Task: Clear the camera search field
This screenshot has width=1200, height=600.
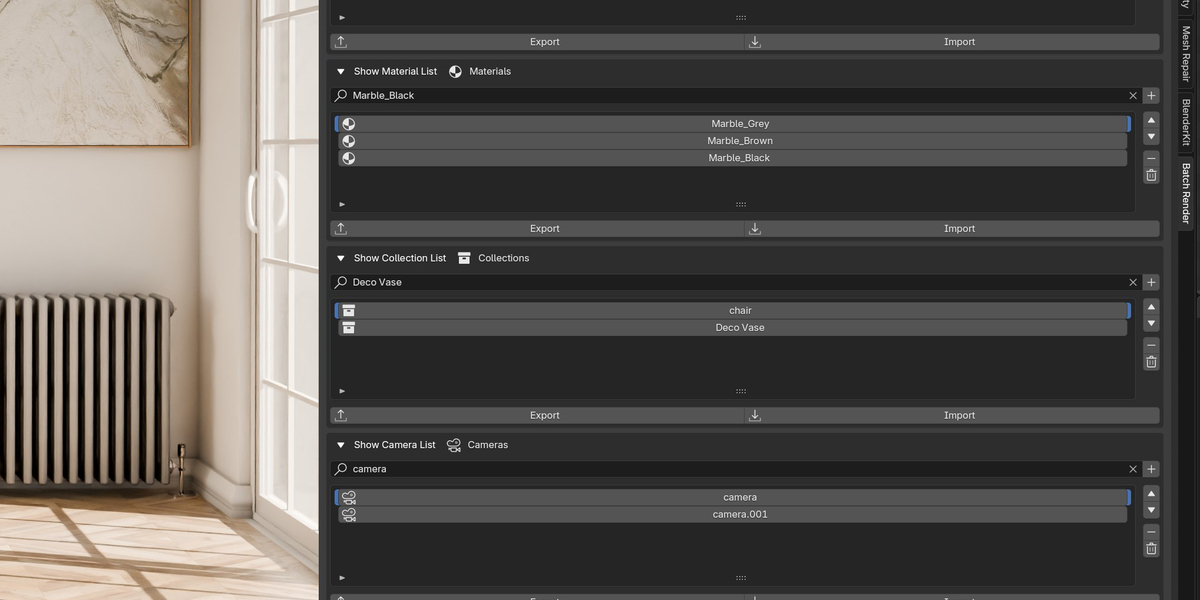Action: (1133, 469)
